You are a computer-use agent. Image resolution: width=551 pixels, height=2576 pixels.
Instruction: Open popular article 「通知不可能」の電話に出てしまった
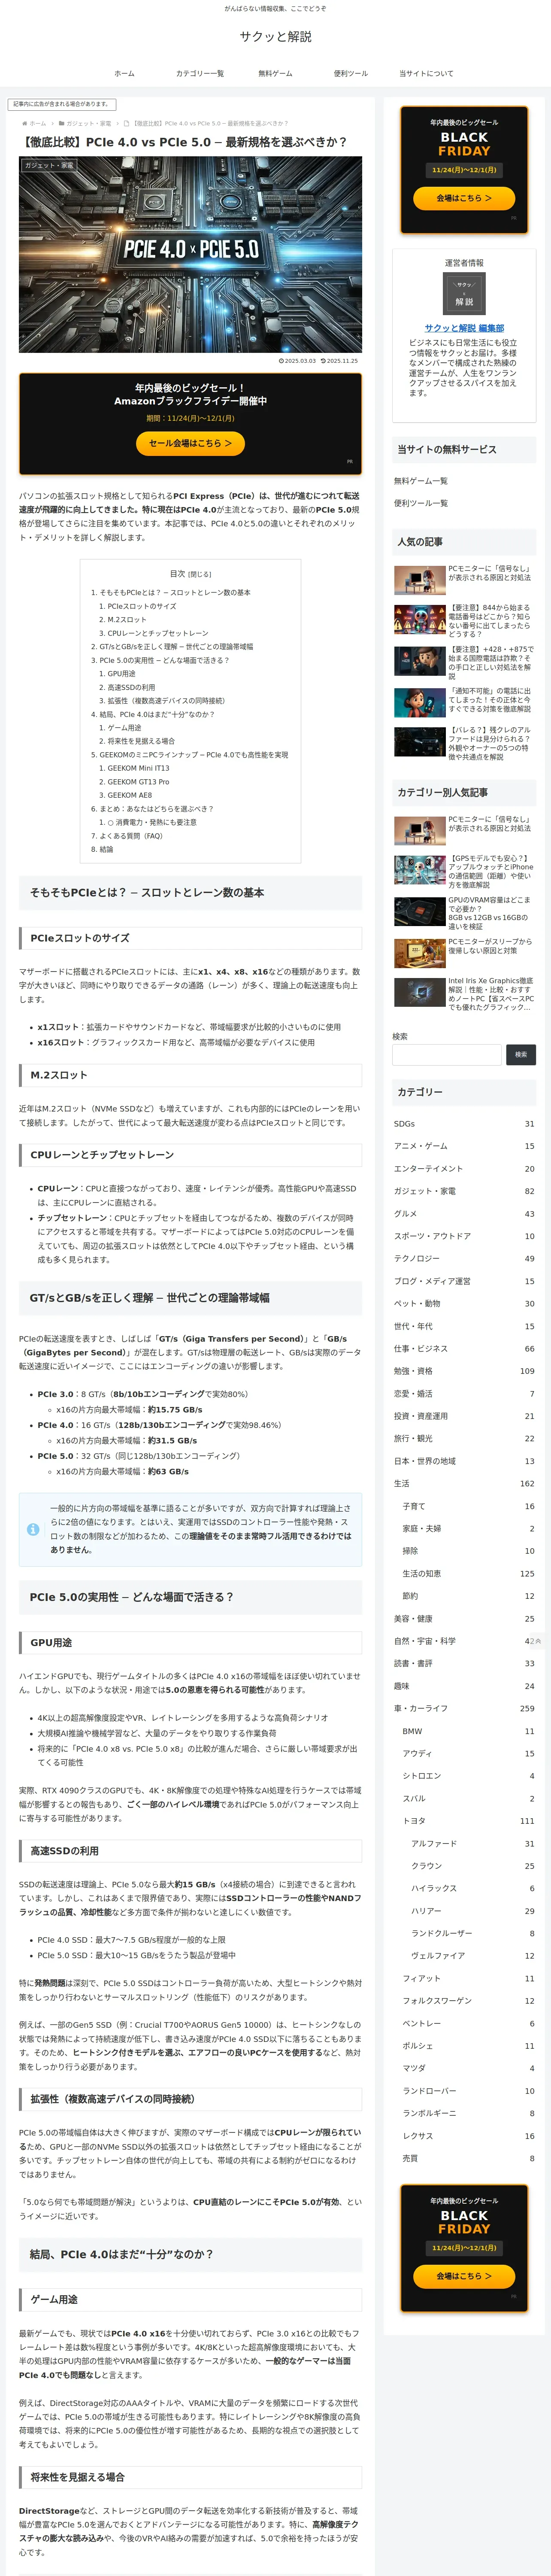pyautogui.click(x=464, y=703)
